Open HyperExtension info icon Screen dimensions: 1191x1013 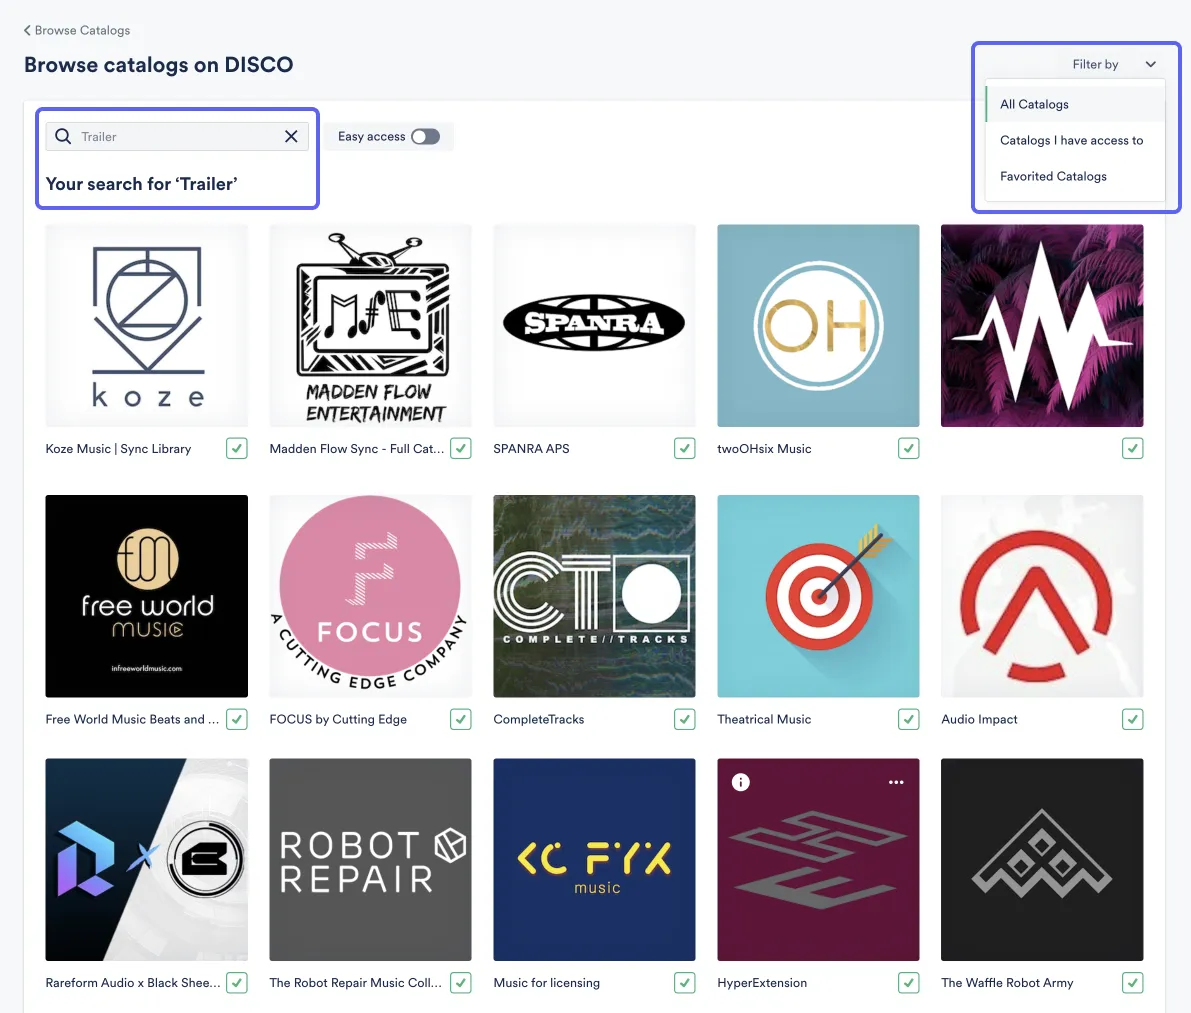[x=741, y=782]
